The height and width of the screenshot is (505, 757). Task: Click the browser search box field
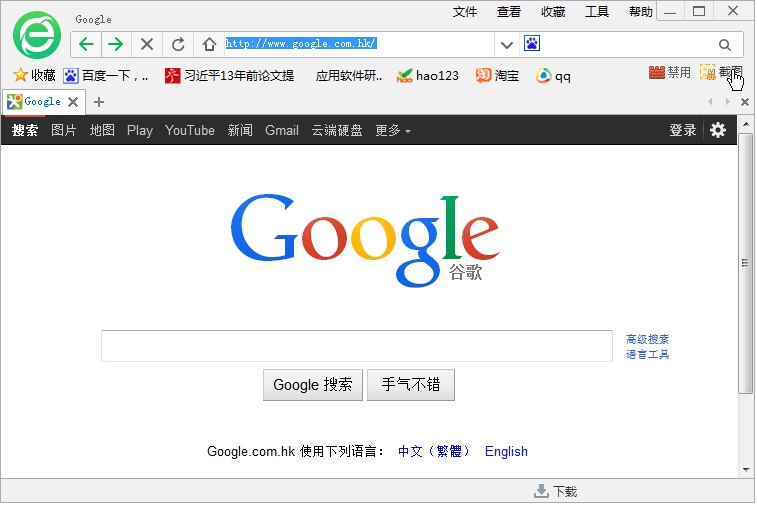pos(628,44)
